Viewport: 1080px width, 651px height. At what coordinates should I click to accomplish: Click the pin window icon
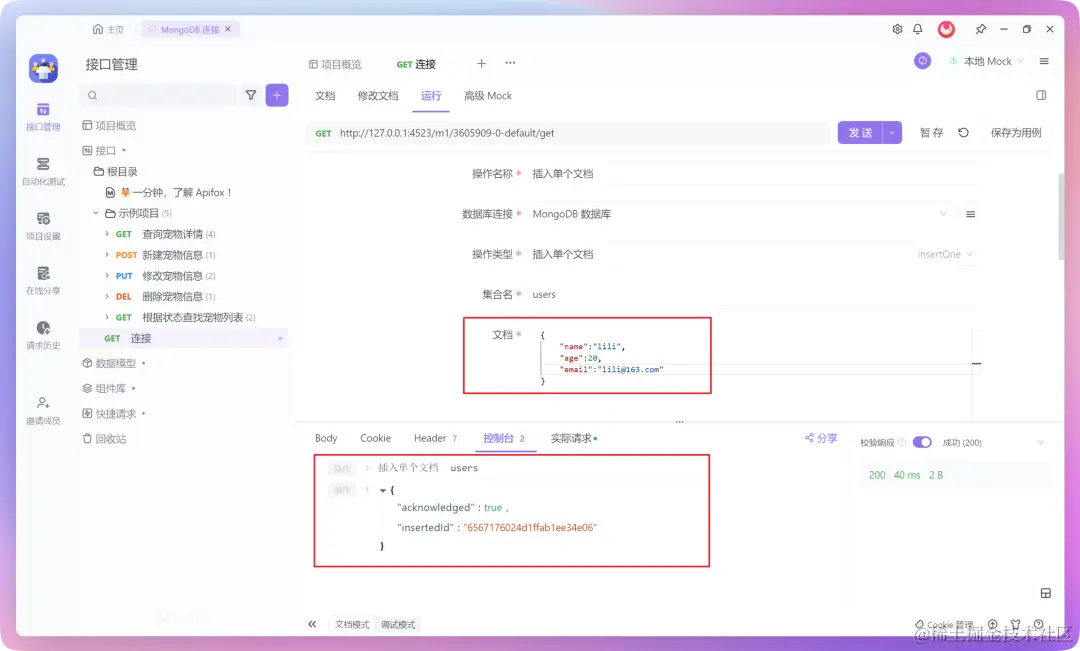click(x=980, y=29)
